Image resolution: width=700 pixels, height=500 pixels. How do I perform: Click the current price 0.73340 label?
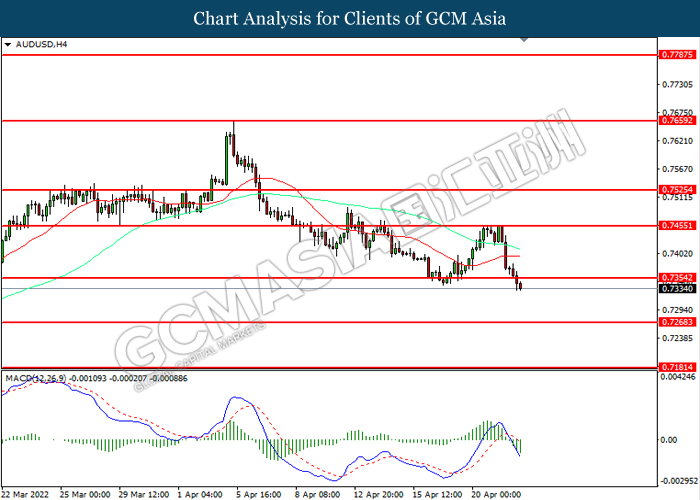tap(677, 289)
